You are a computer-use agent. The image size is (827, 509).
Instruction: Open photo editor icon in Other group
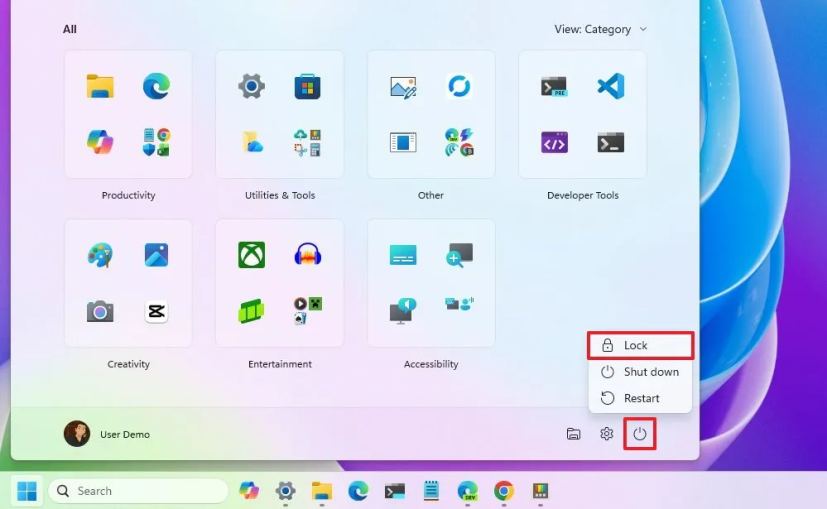(403, 87)
